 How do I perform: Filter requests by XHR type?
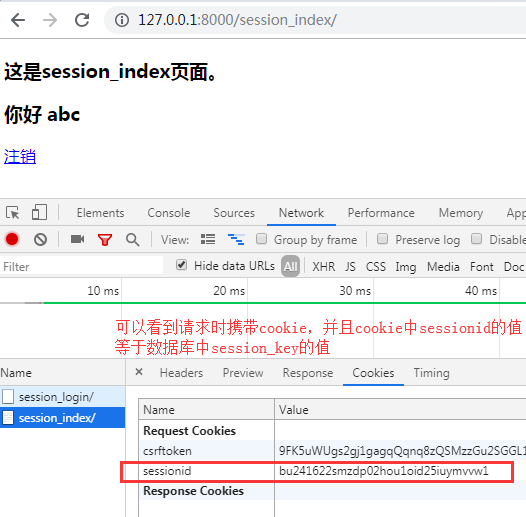[323, 267]
